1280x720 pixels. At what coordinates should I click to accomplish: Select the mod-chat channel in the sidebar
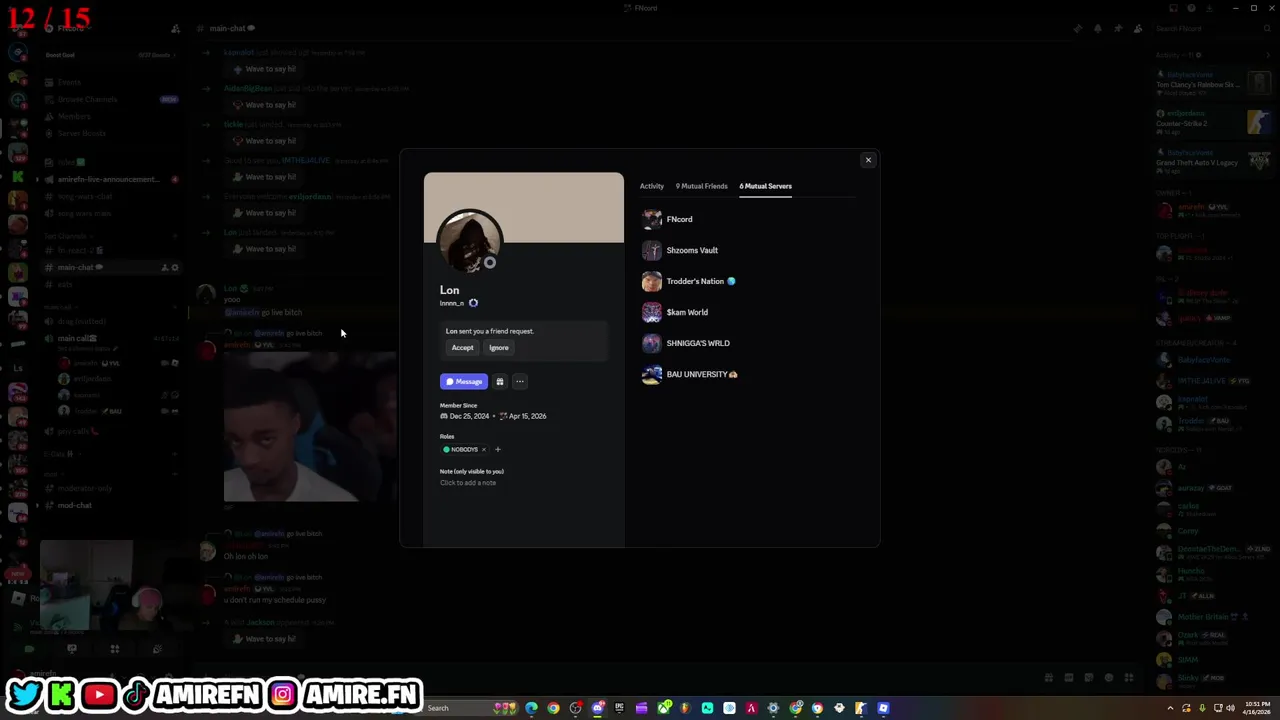coord(75,505)
